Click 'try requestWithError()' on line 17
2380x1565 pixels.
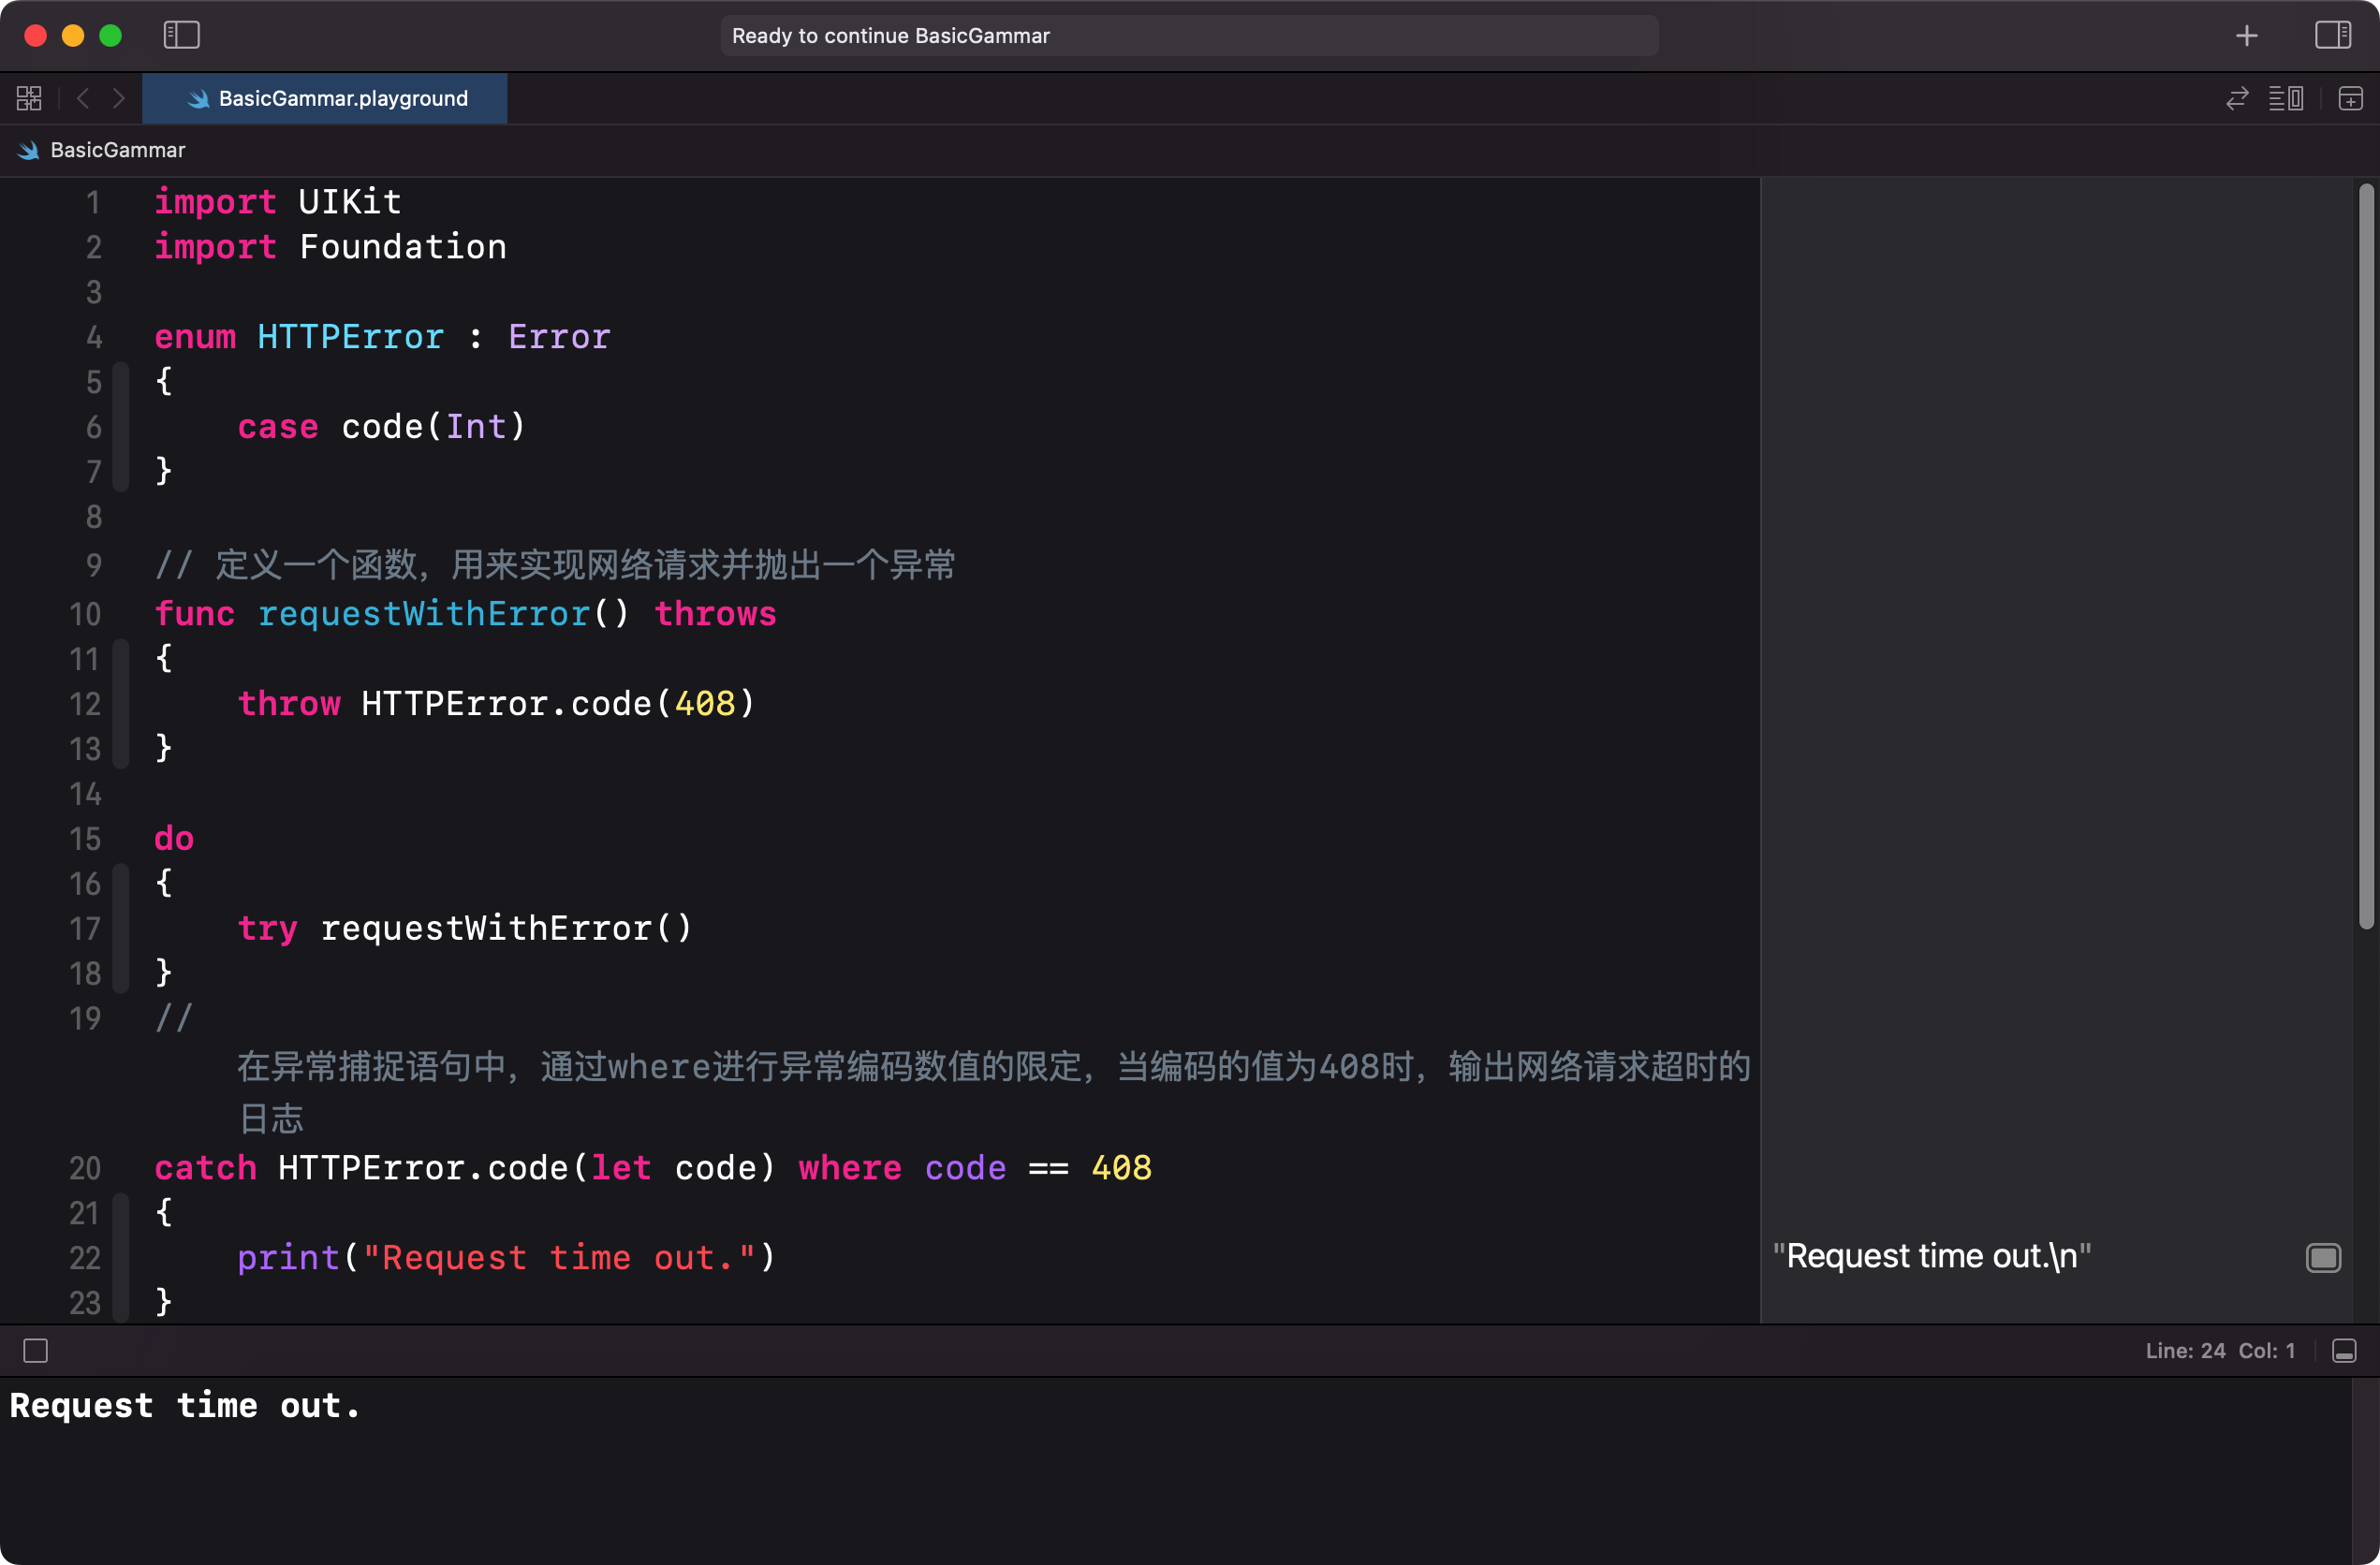point(464,928)
